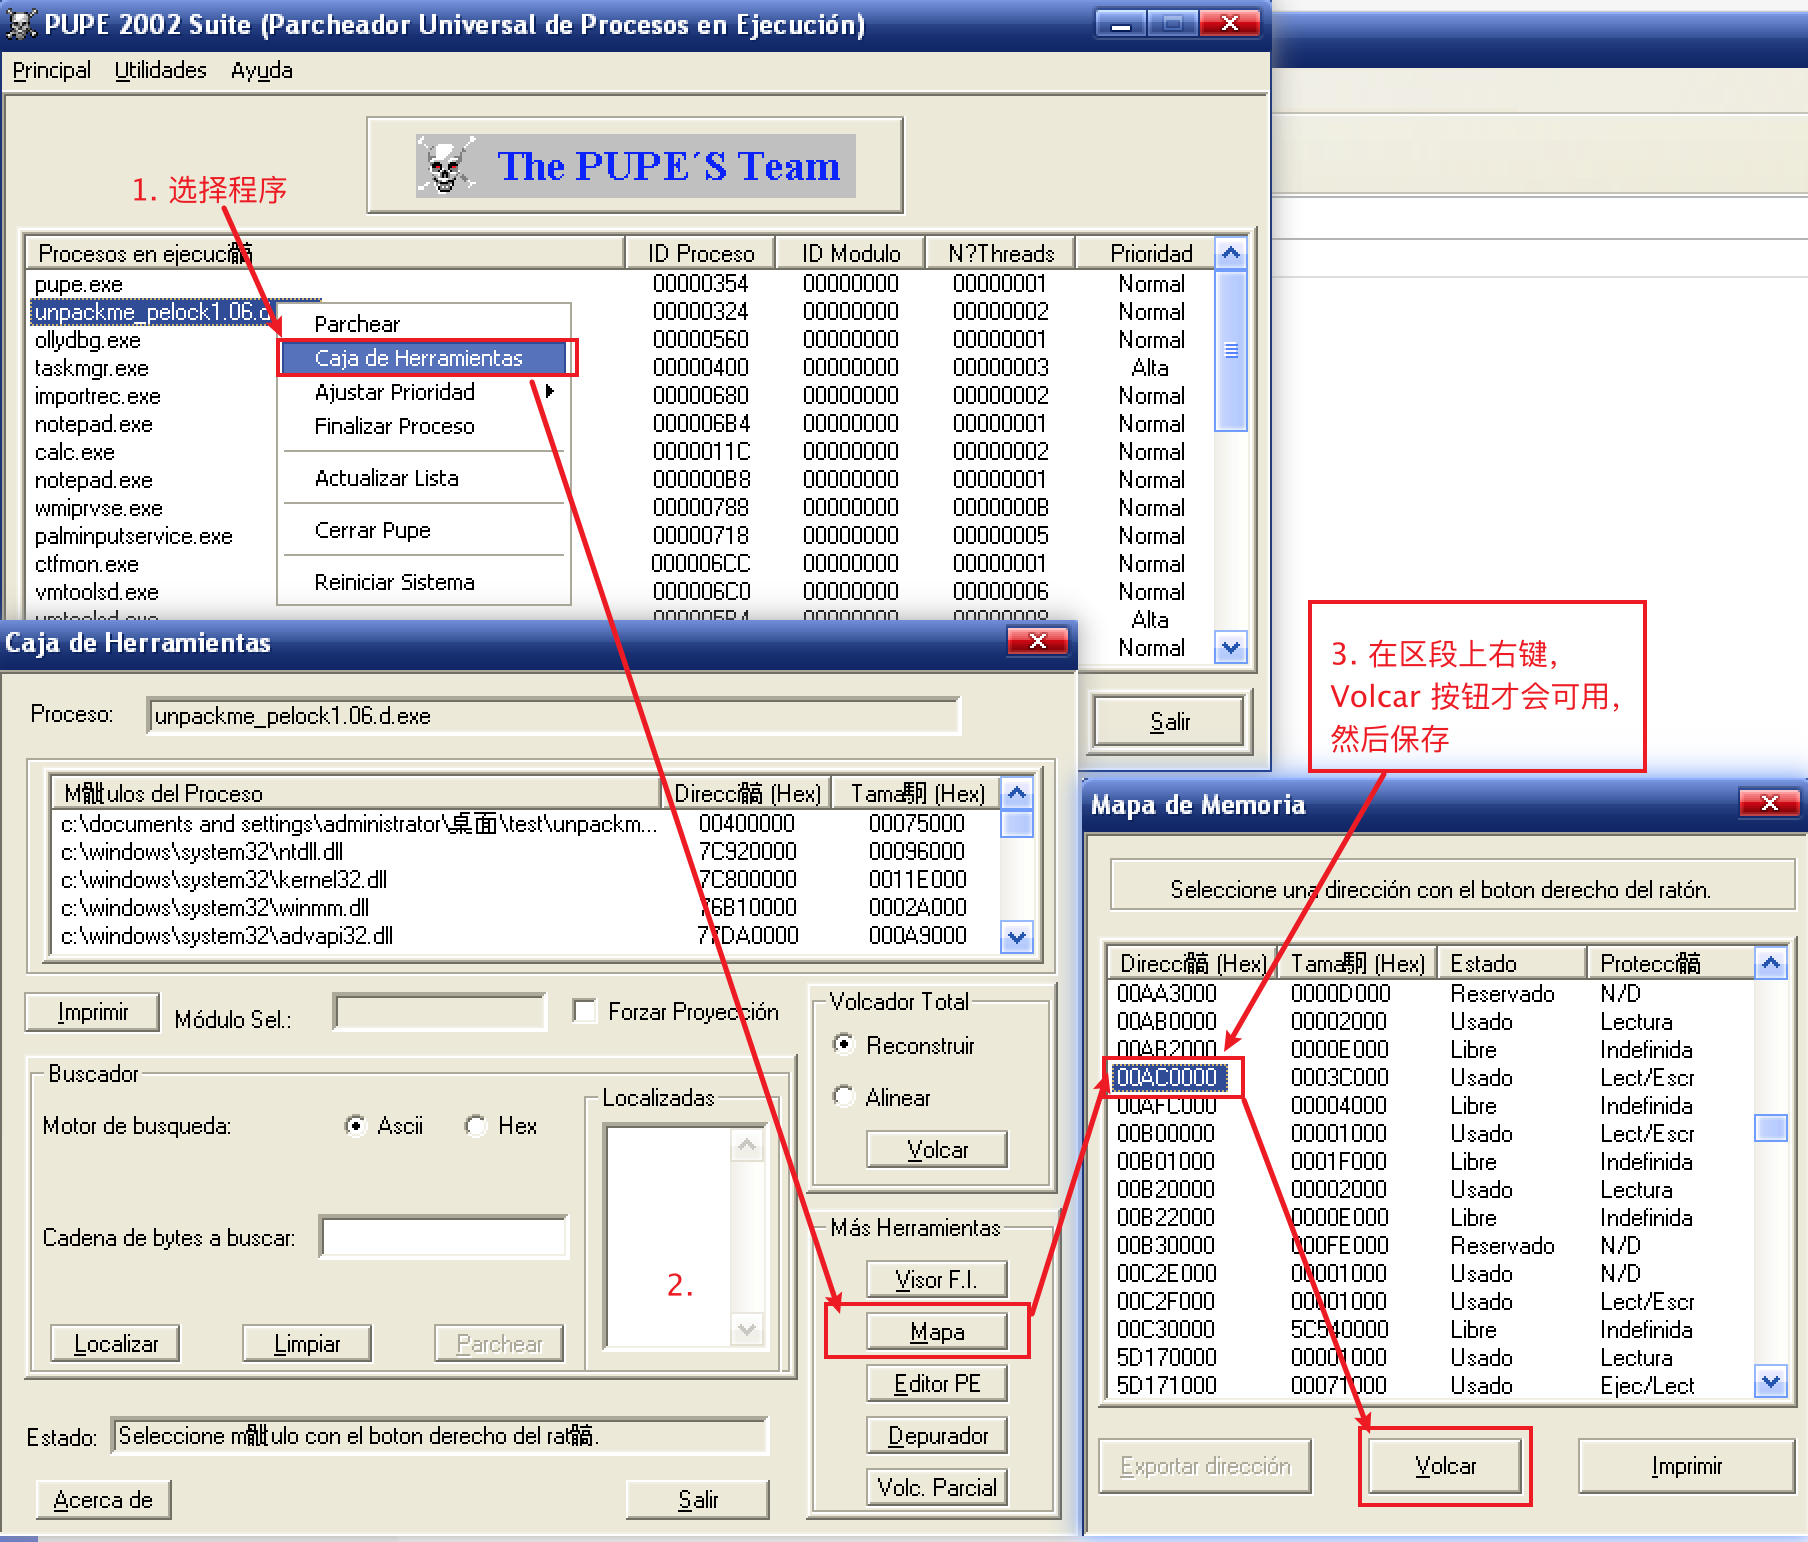Select Finalizar Proceso in context menu

pyautogui.click(x=394, y=426)
